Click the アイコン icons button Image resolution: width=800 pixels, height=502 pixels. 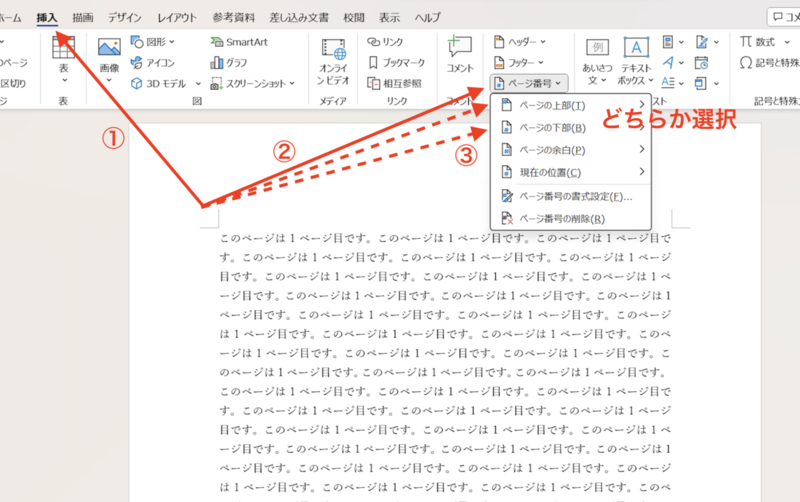coord(153,63)
